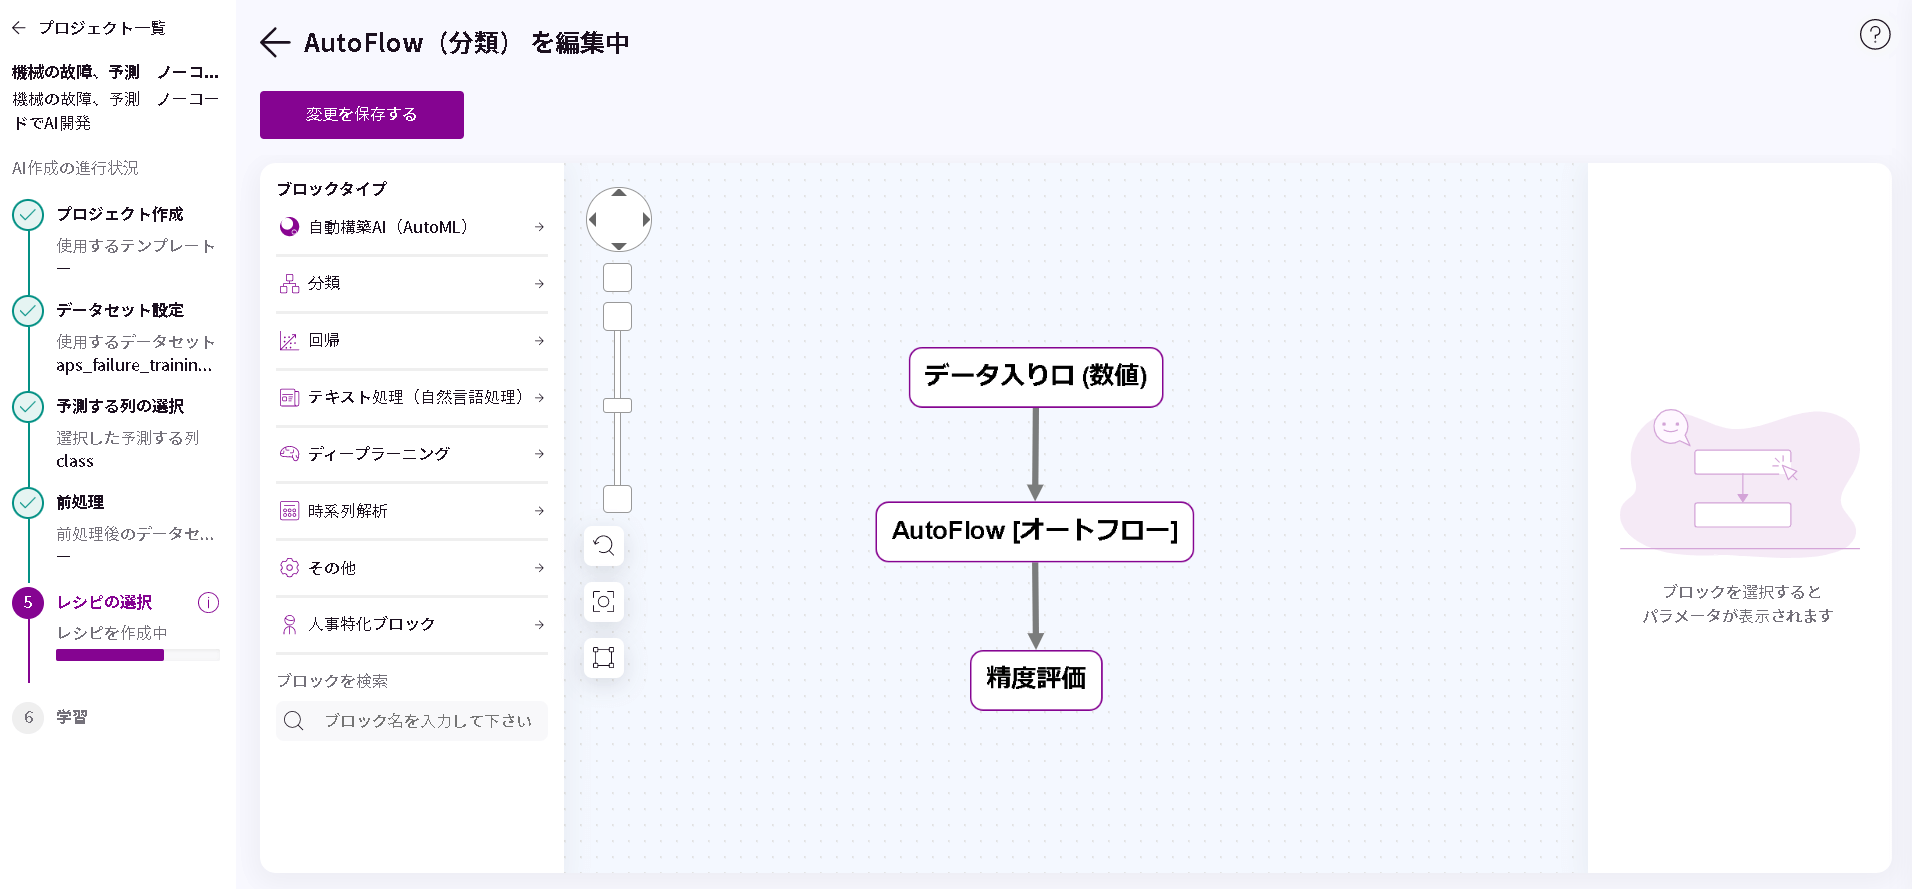Expand the 時系列解析 row arrow
Image resolution: width=1912 pixels, height=889 pixels.
click(539, 511)
